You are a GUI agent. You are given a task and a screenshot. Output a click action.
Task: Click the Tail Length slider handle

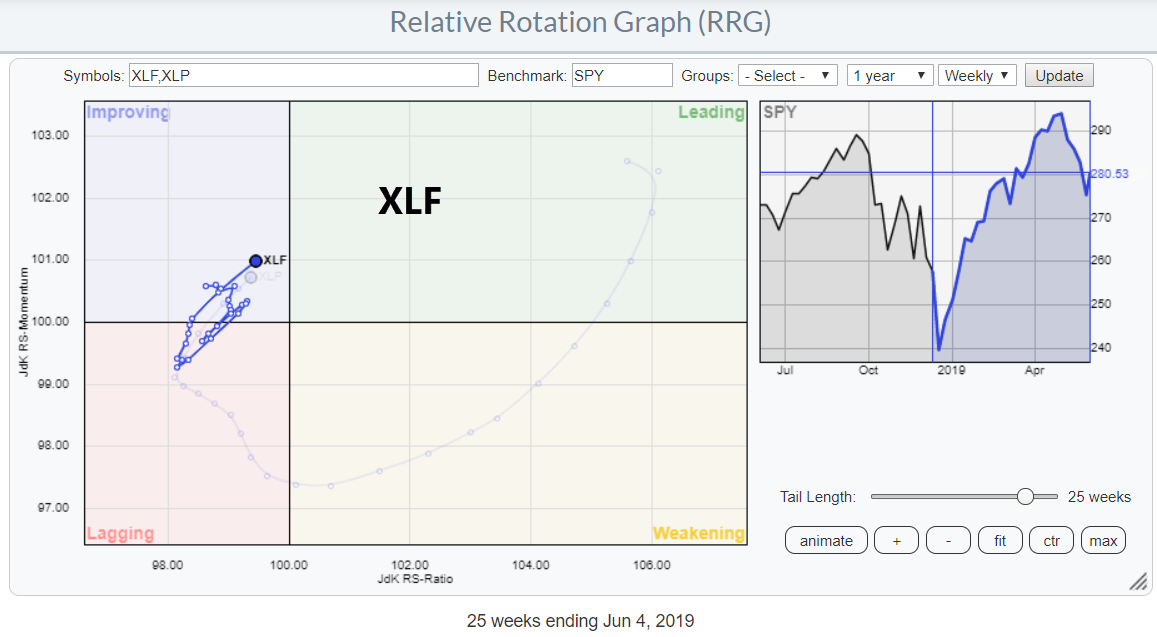(1025, 496)
